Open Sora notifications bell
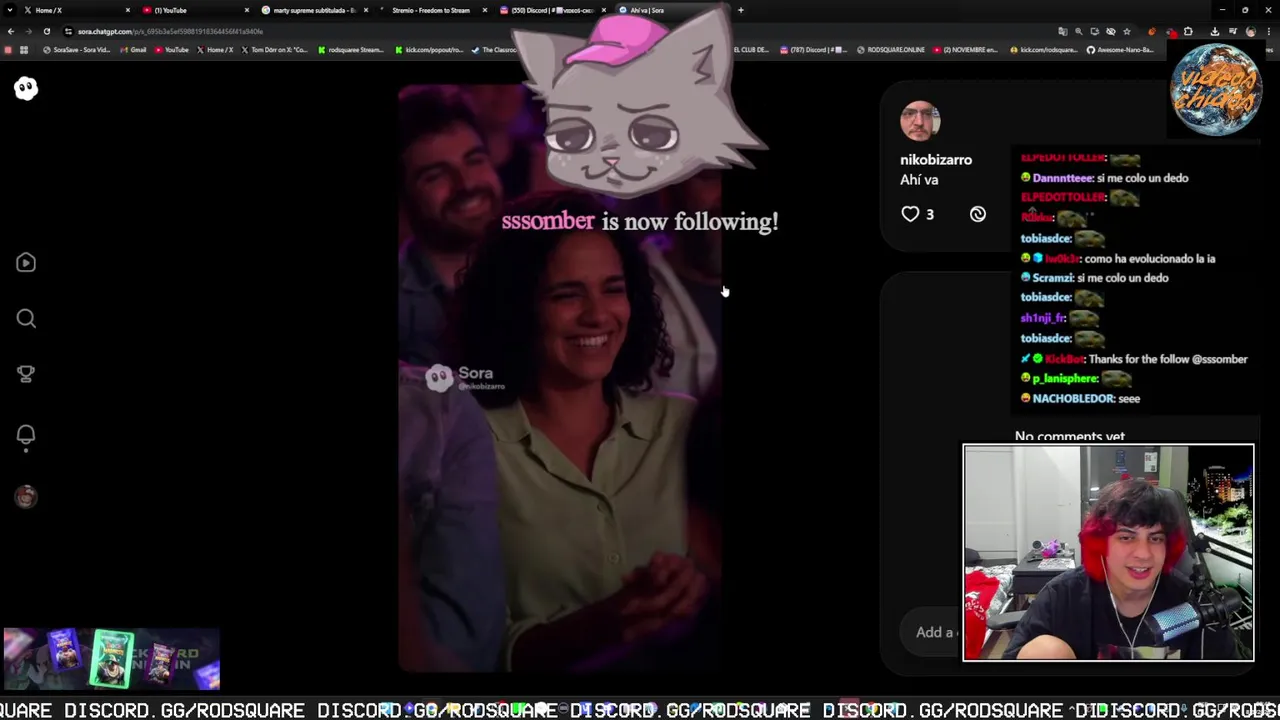 click(26, 435)
